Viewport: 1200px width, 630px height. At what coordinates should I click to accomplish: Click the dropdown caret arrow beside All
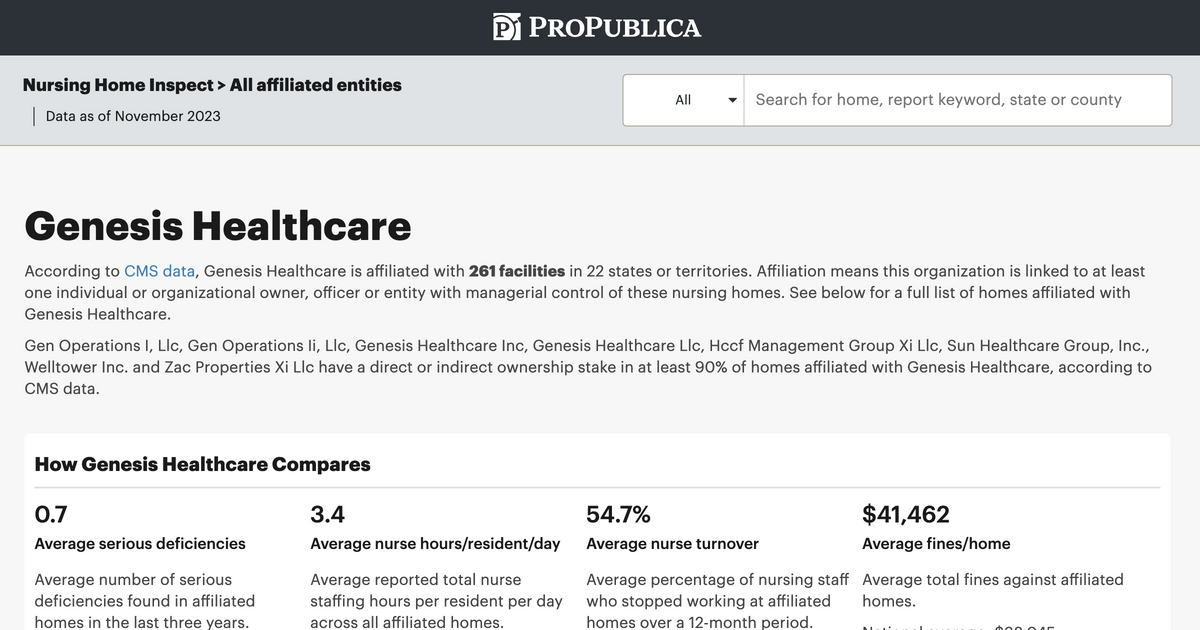click(x=732, y=100)
